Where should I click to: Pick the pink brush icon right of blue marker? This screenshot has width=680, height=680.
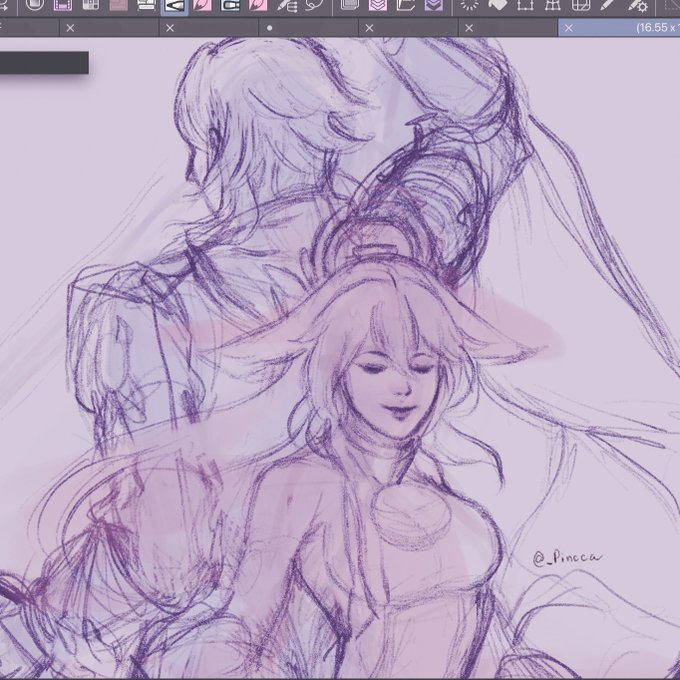258,5
